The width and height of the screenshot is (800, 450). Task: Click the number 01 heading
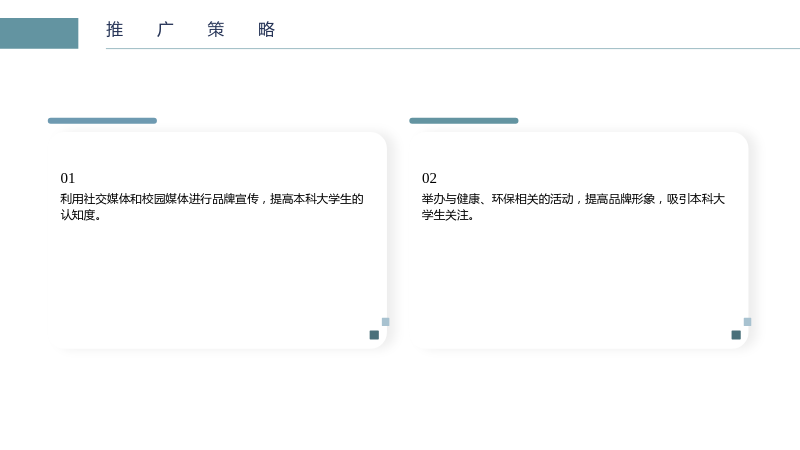68,178
